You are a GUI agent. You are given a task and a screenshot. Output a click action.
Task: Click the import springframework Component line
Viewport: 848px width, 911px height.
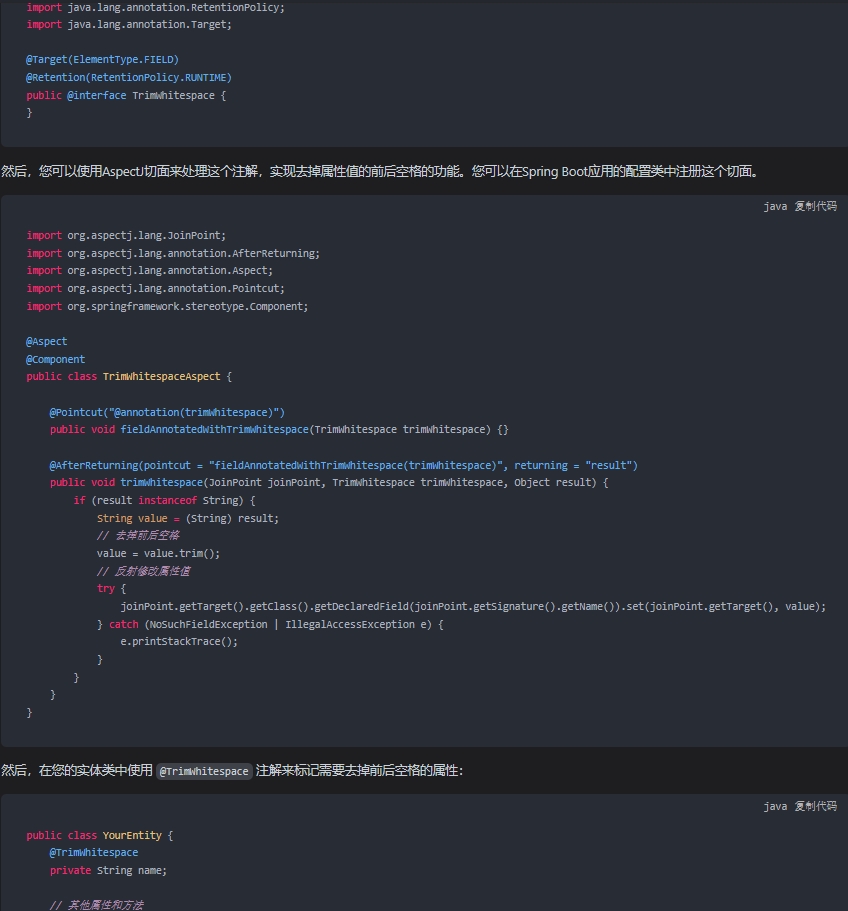click(x=167, y=307)
